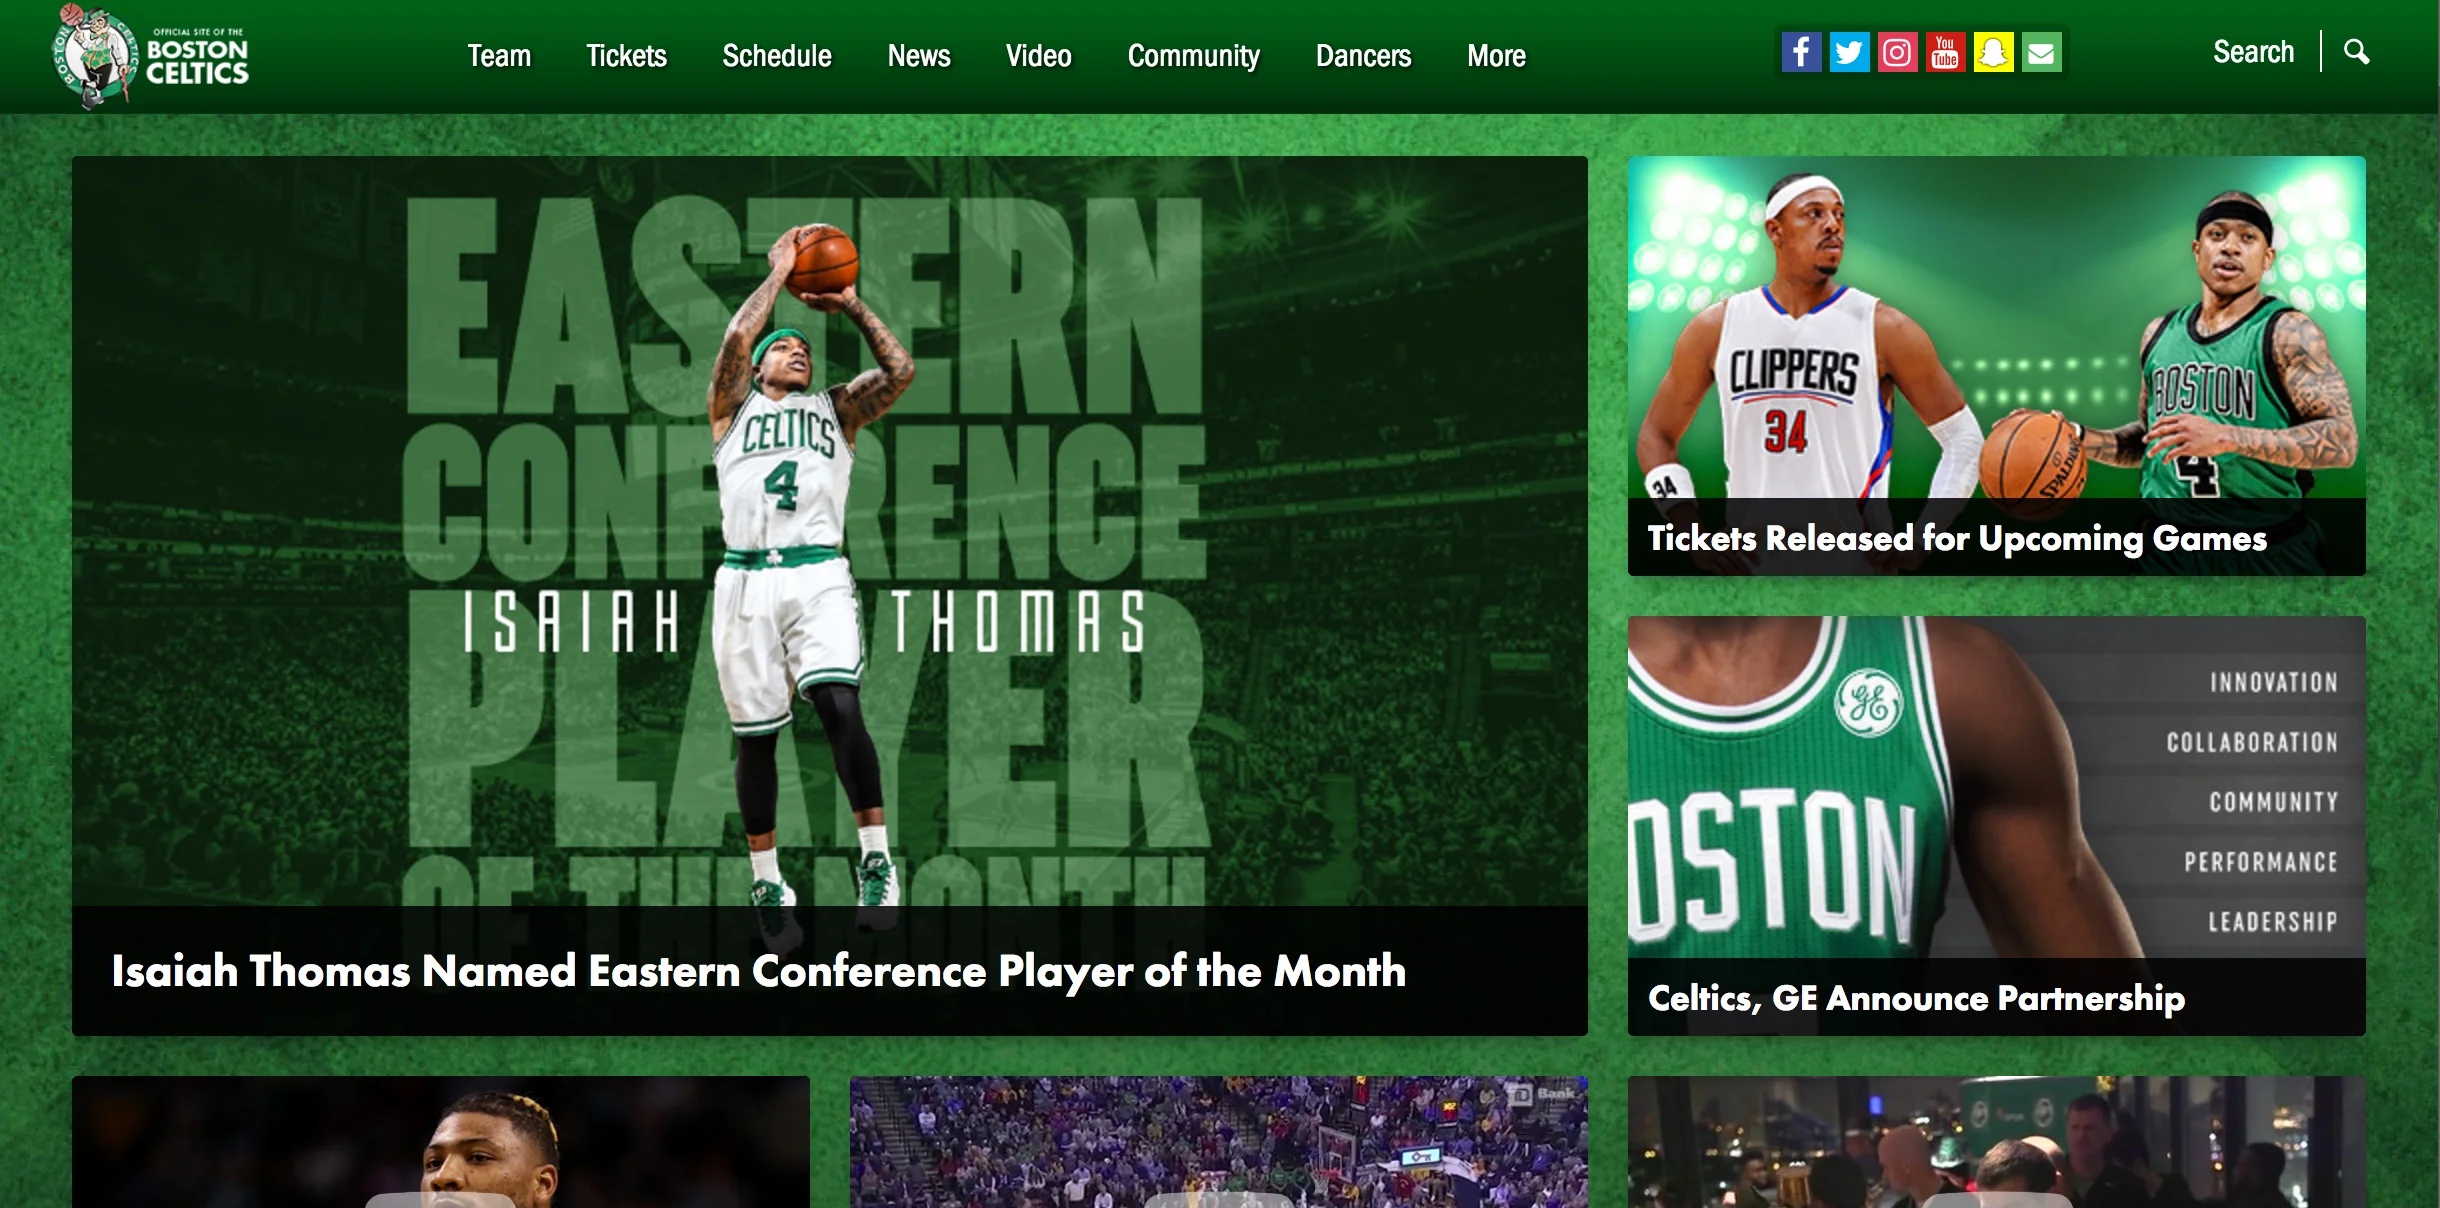Open Celtics, GE Announce Partnership article
This screenshot has height=1208, width=2440.
(x=1916, y=998)
